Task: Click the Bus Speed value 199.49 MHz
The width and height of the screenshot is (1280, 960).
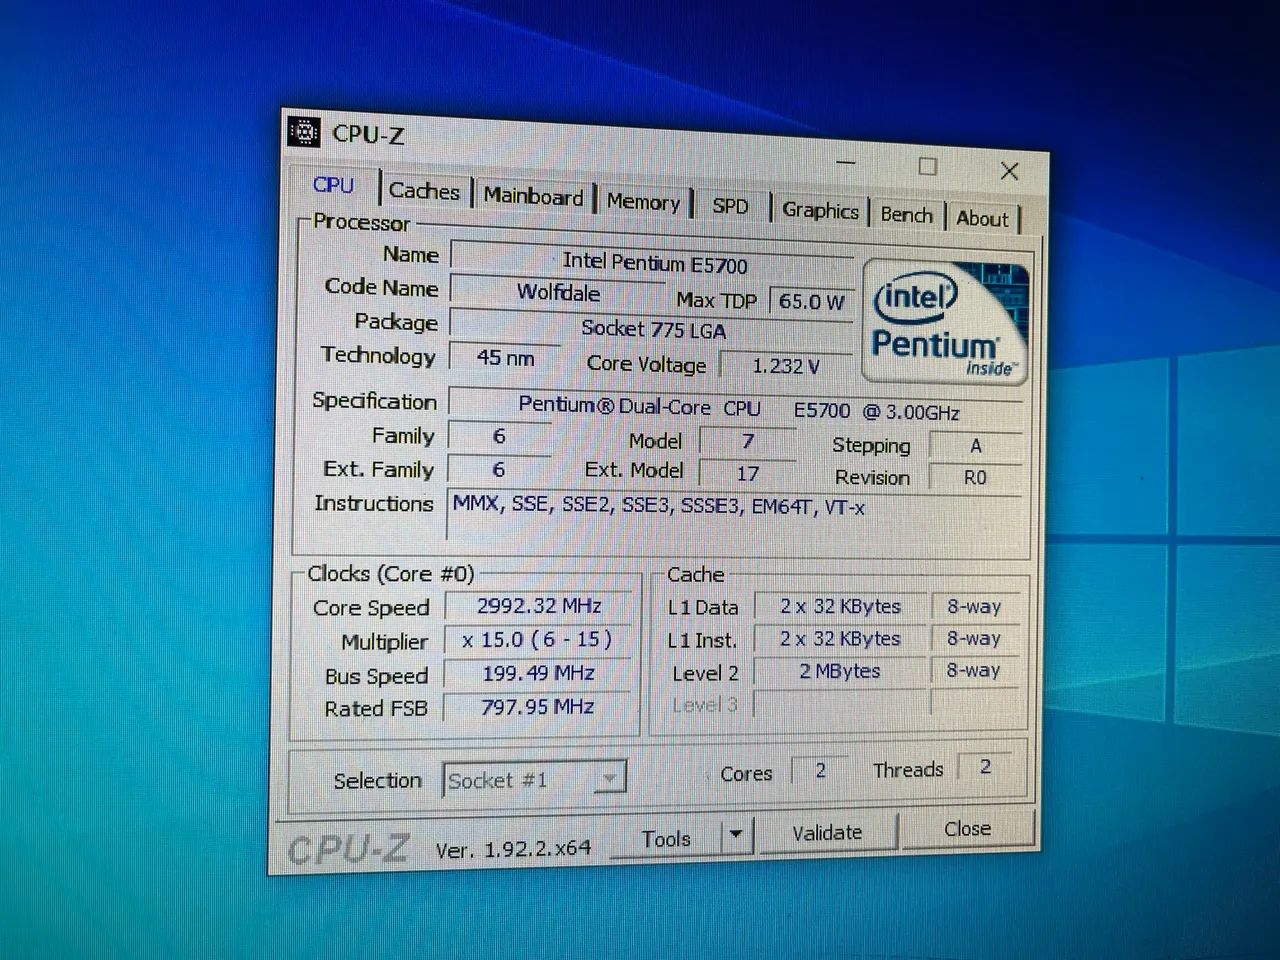Action: point(537,673)
